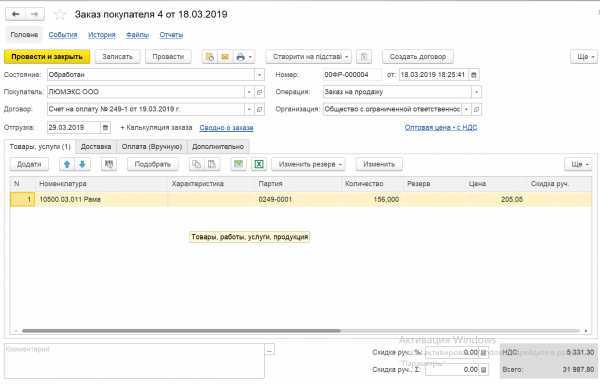Image resolution: width=600 pixels, height=384 pixels.
Task: Switch to the Головне section
Action: coord(24,35)
